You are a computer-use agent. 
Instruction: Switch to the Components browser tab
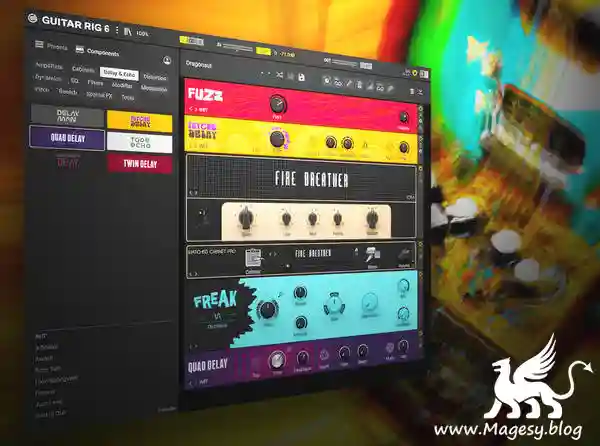pyautogui.click(x=97, y=51)
